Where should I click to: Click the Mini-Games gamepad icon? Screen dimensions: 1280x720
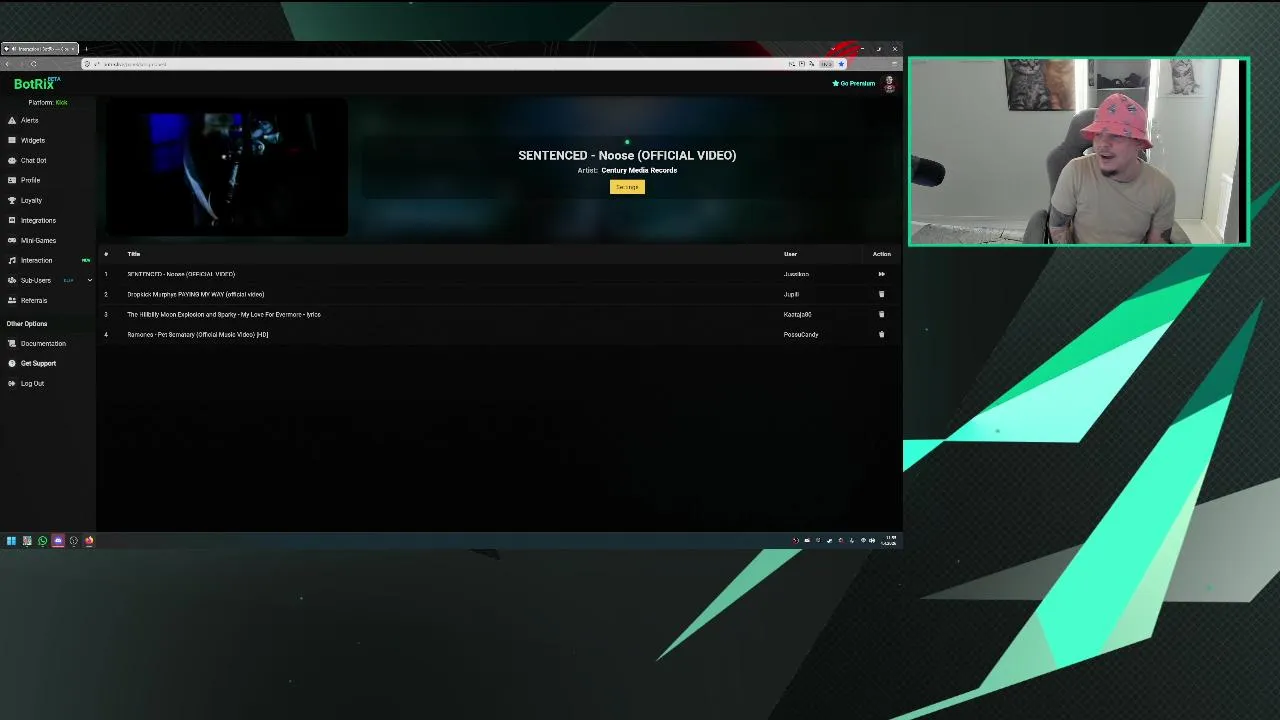tap(12, 240)
